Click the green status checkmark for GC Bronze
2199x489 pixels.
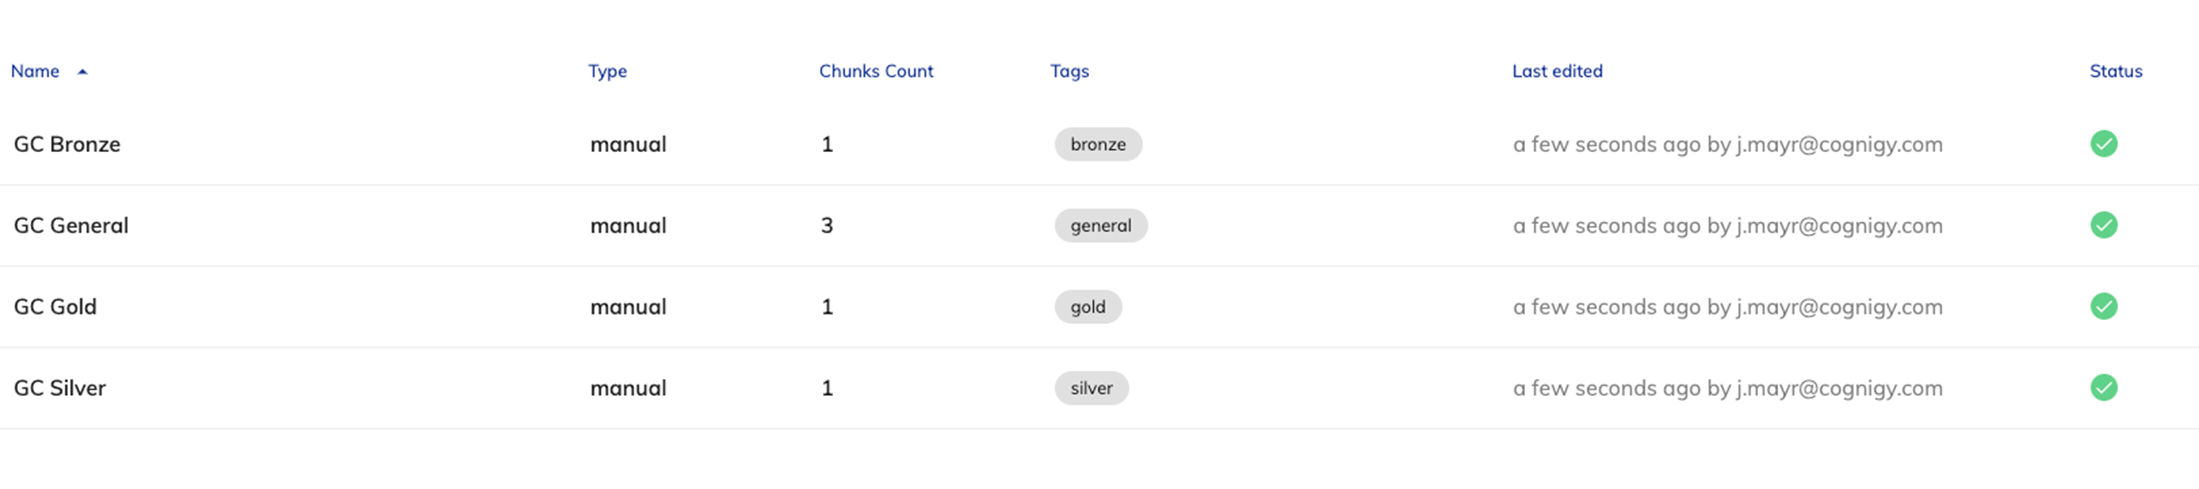[x=2103, y=144]
